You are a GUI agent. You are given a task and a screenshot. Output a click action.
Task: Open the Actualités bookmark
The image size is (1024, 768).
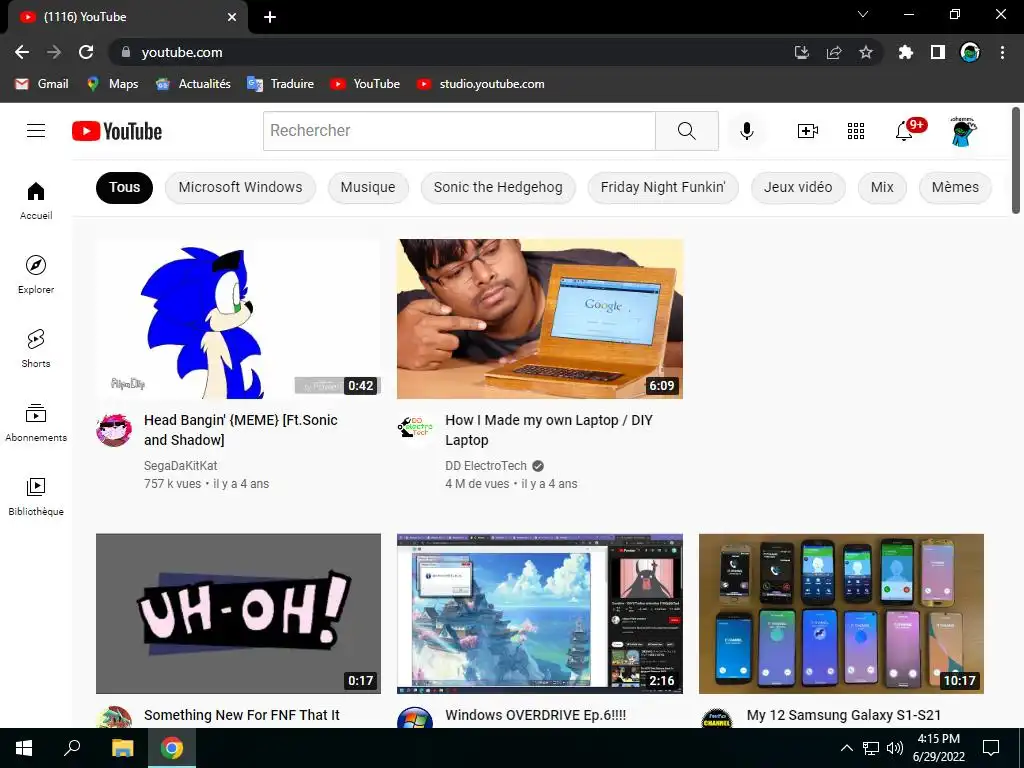[193, 84]
